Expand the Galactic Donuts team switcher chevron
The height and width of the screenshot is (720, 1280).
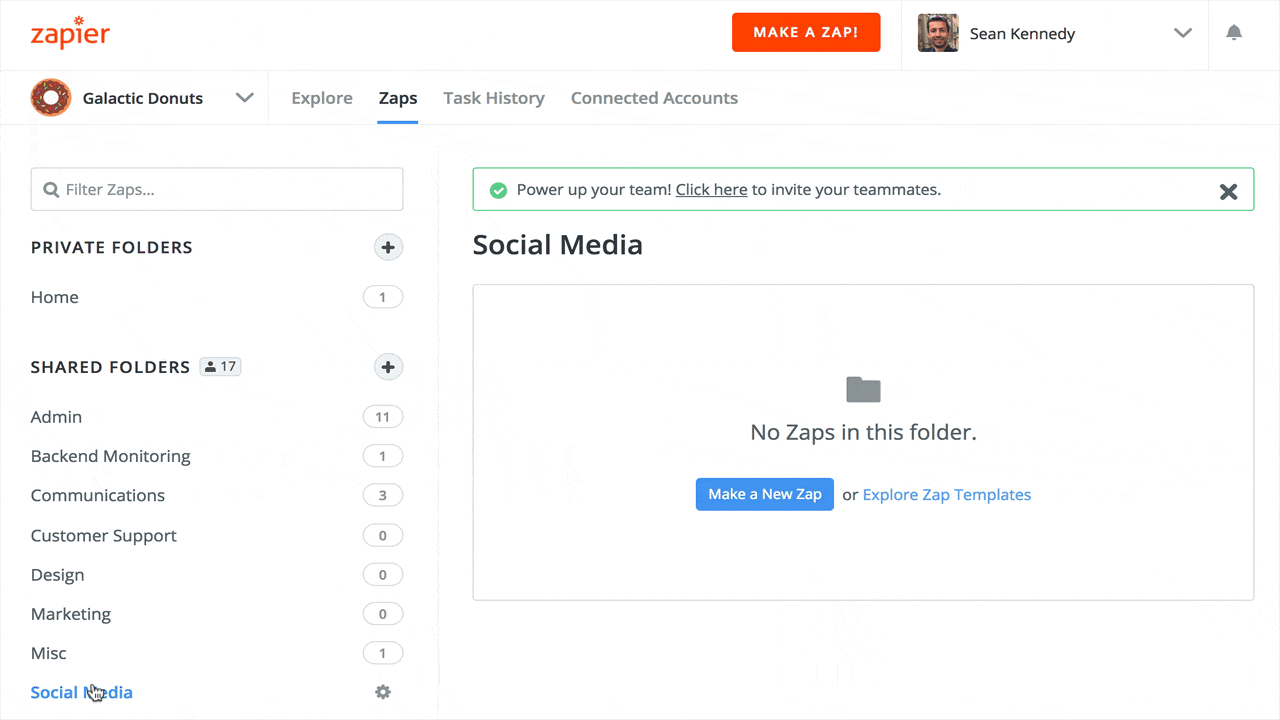tap(244, 98)
